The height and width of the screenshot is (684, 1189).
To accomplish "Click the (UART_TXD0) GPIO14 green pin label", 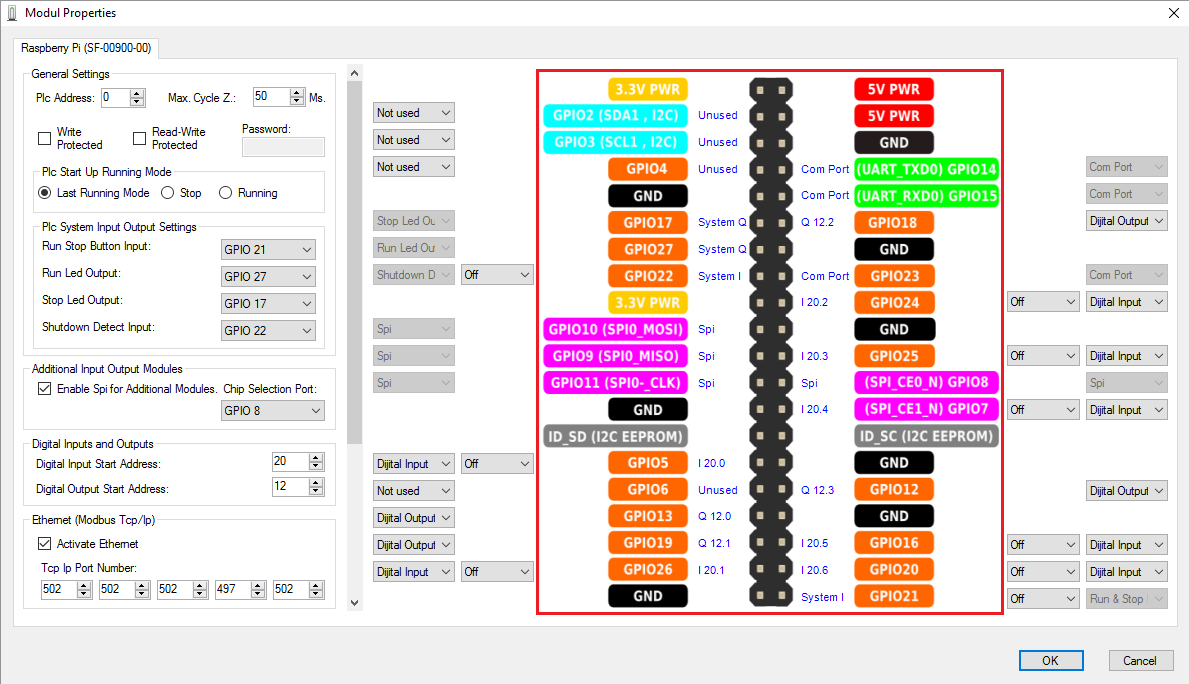I will (927, 169).
